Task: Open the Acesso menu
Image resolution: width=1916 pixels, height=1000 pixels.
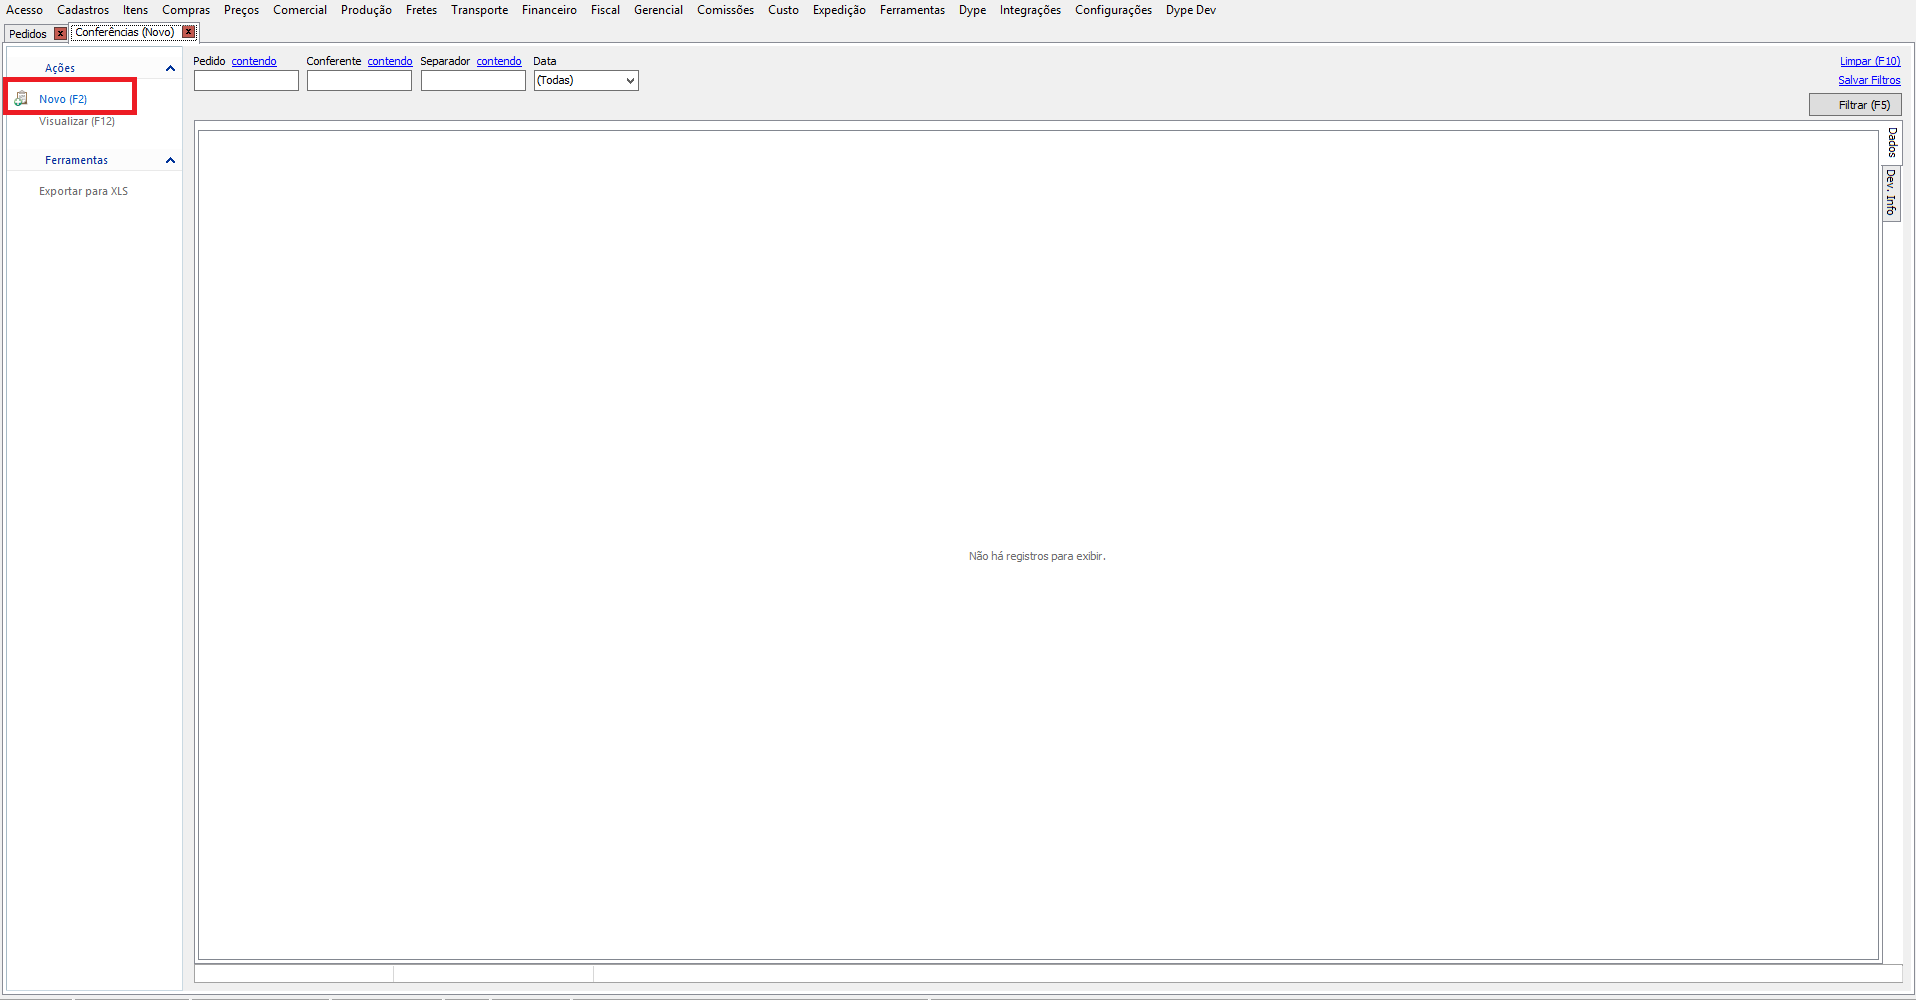Action: (25, 10)
